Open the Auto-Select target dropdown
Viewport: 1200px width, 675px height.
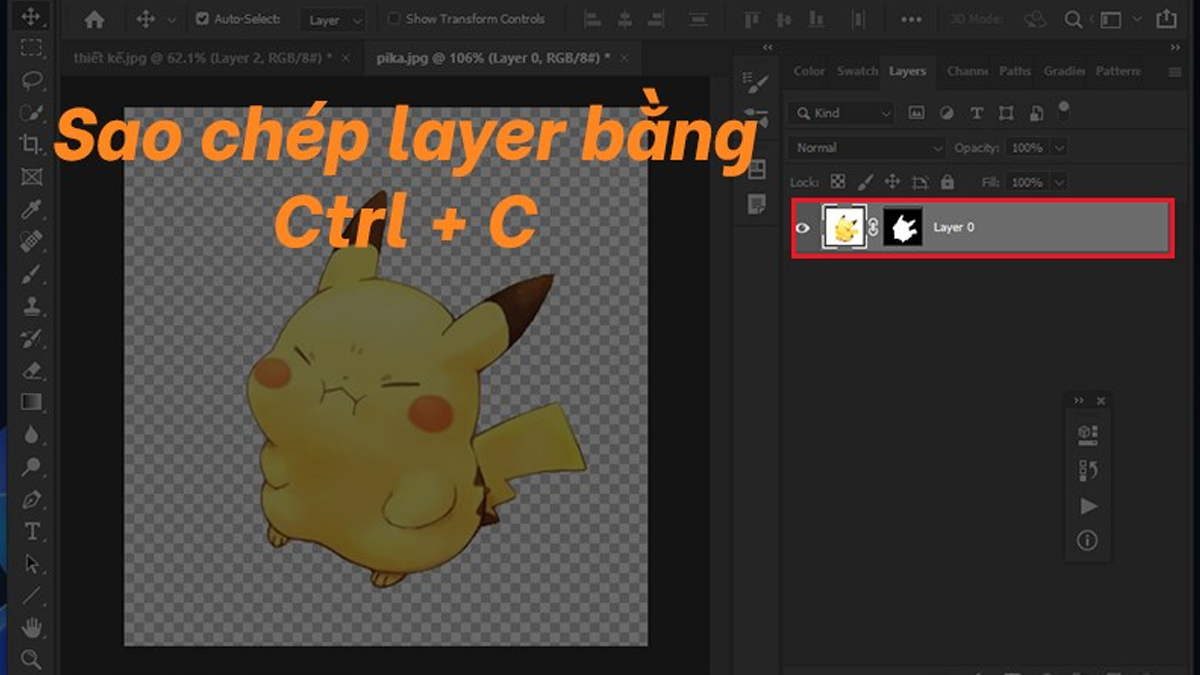point(332,19)
